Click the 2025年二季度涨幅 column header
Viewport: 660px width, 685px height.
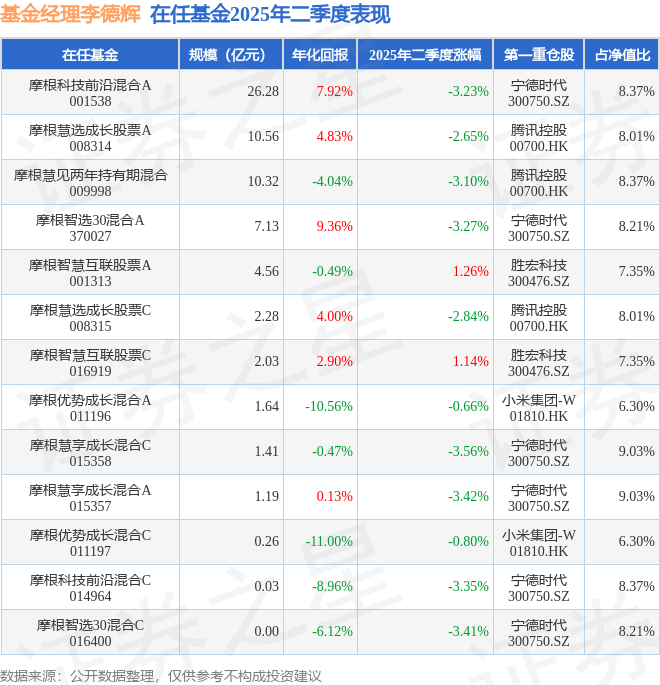coord(425,55)
